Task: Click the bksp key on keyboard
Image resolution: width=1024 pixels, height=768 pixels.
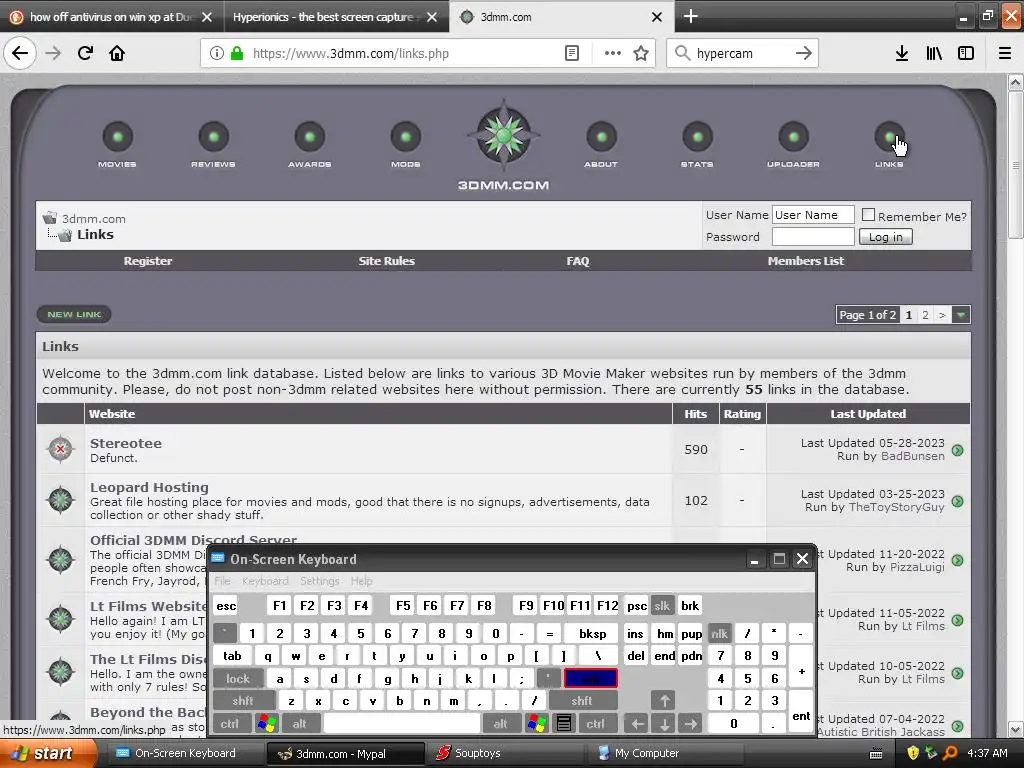Action: [x=592, y=633]
